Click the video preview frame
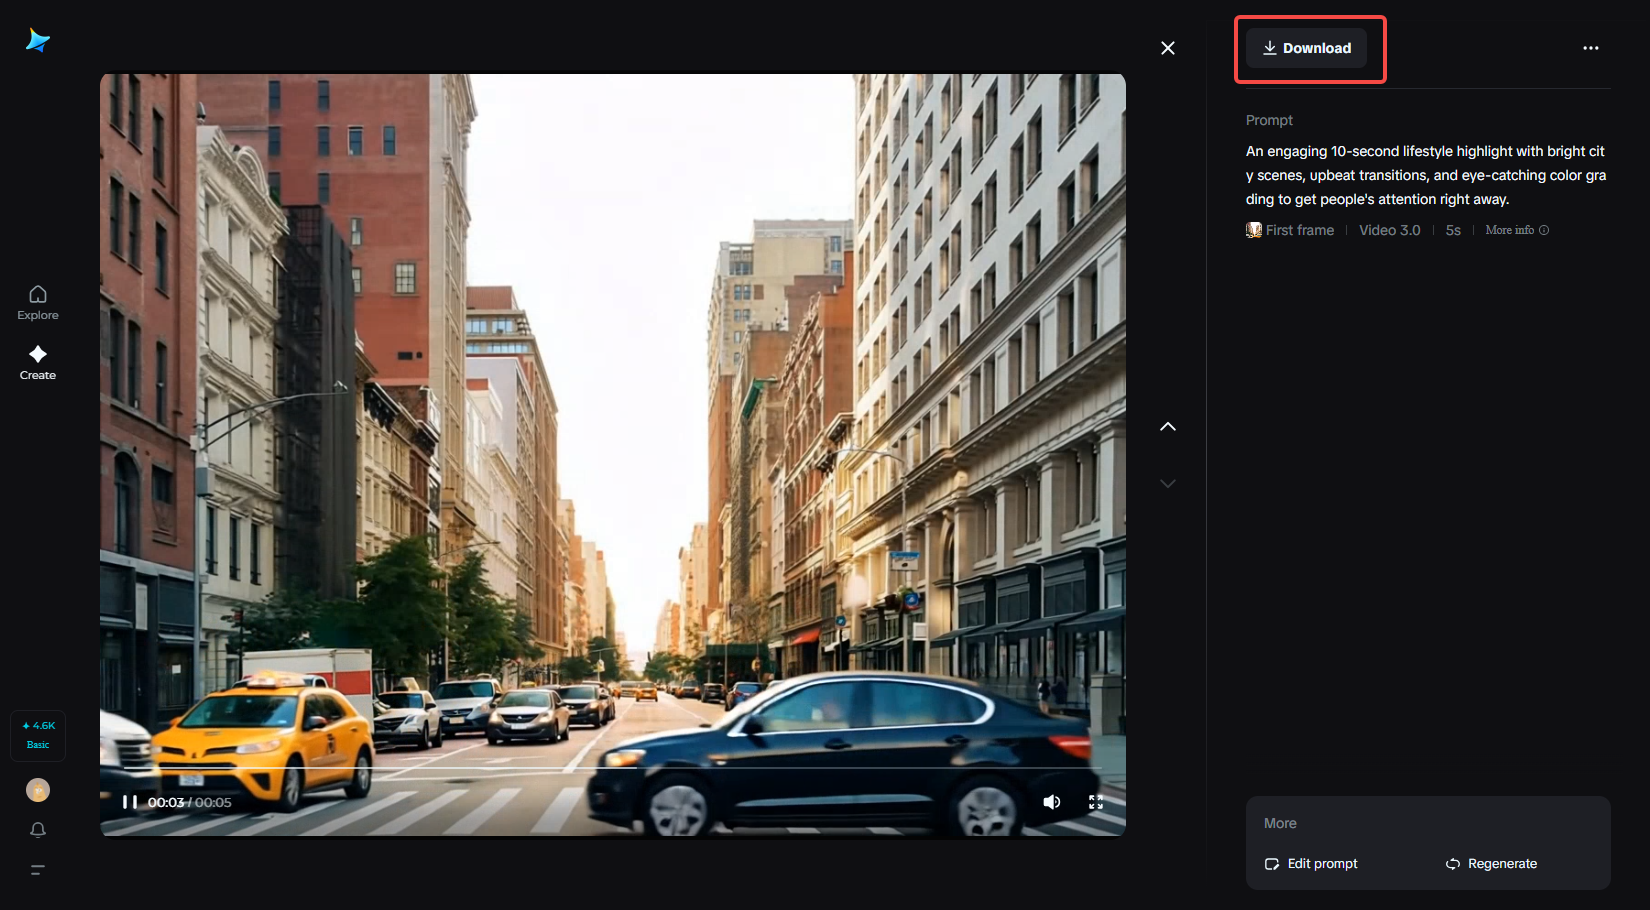The height and width of the screenshot is (910, 1650). pyautogui.click(x=613, y=455)
